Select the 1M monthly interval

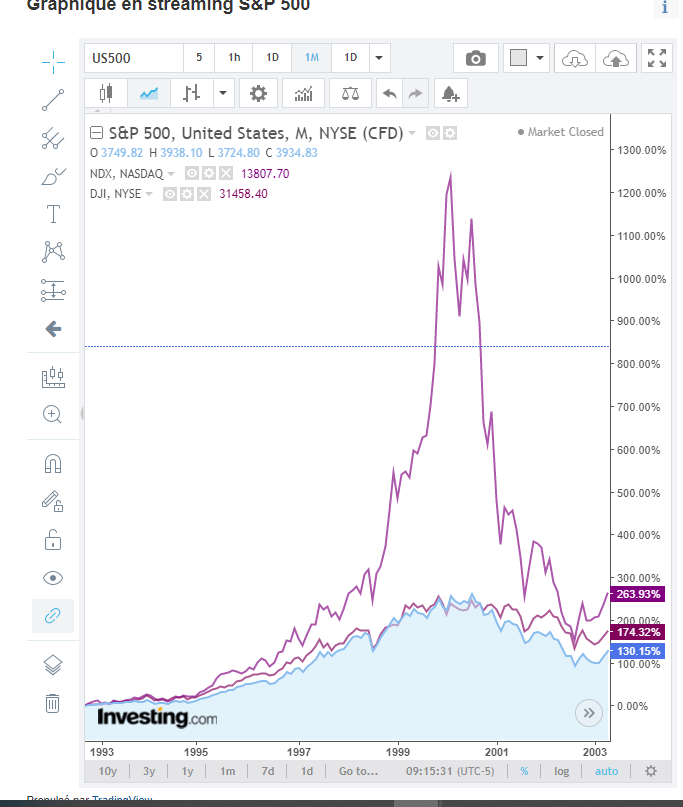tap(311, 58)
